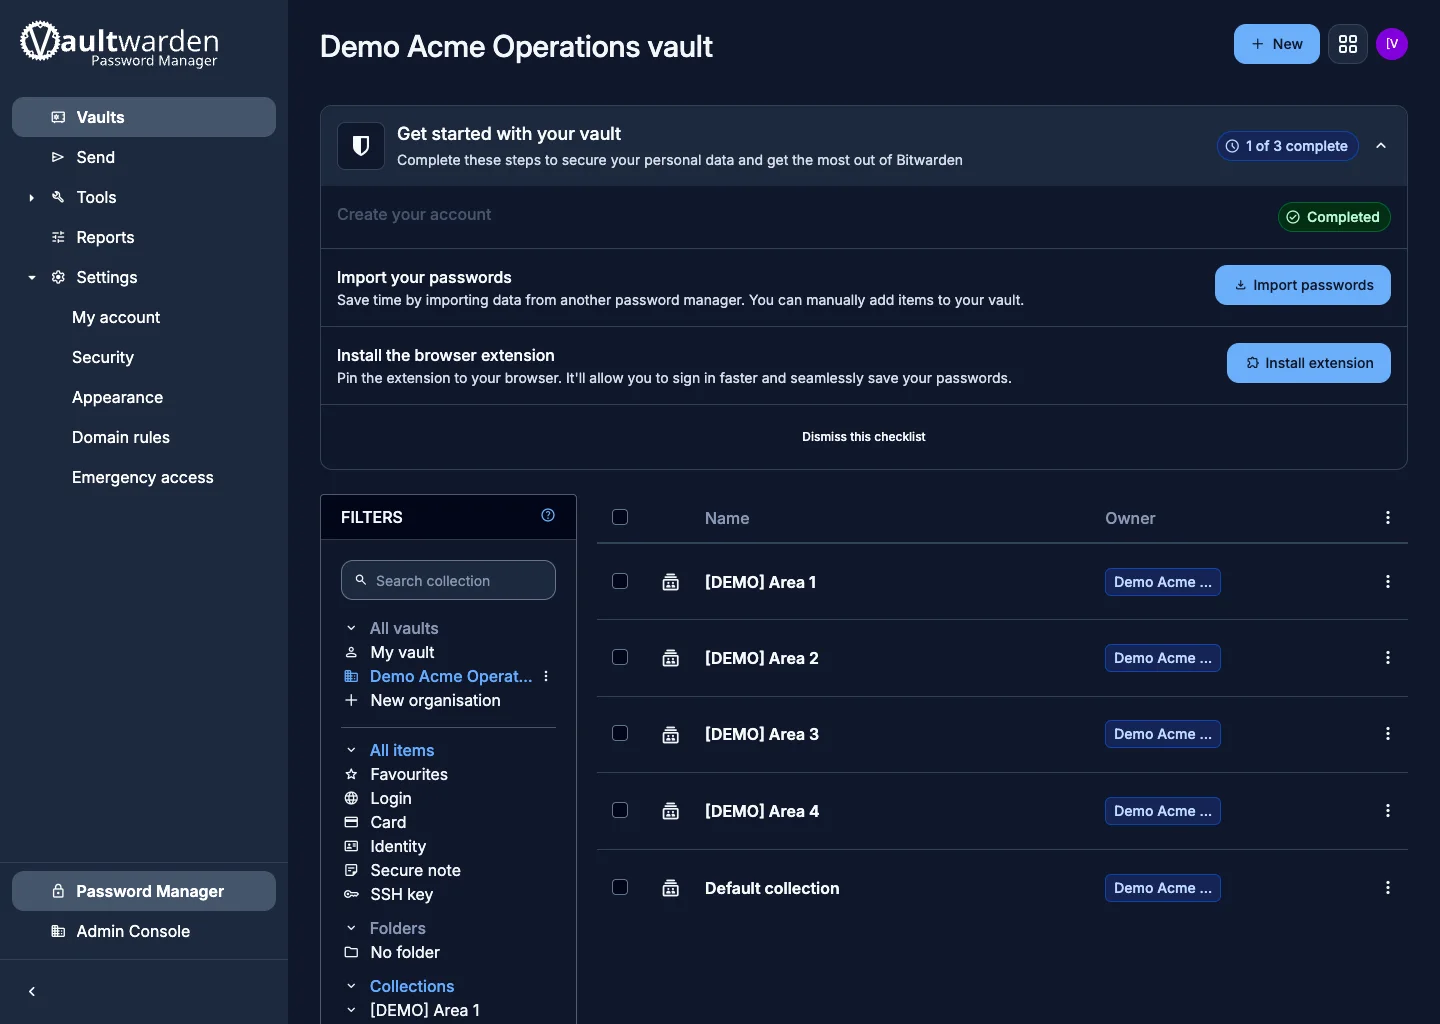Check the Default collection row checkbox

click(620, 887)
